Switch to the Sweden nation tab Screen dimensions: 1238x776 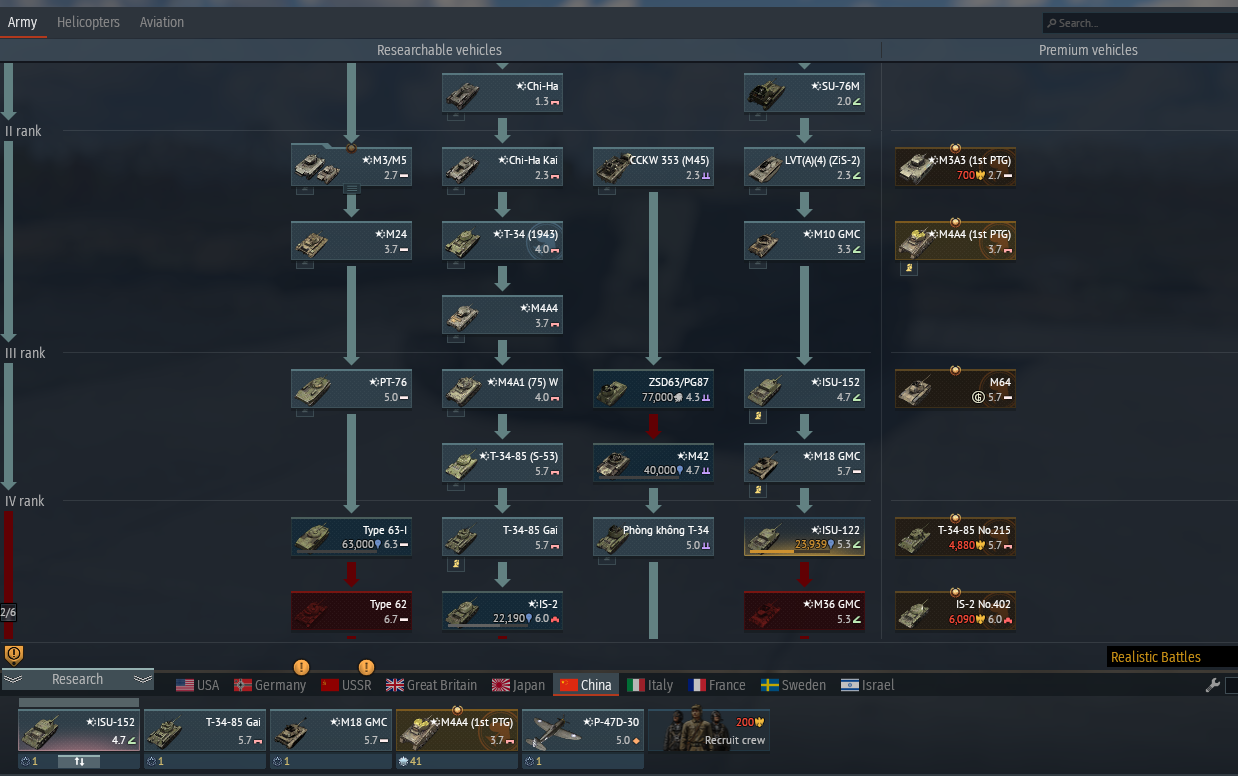793,685
